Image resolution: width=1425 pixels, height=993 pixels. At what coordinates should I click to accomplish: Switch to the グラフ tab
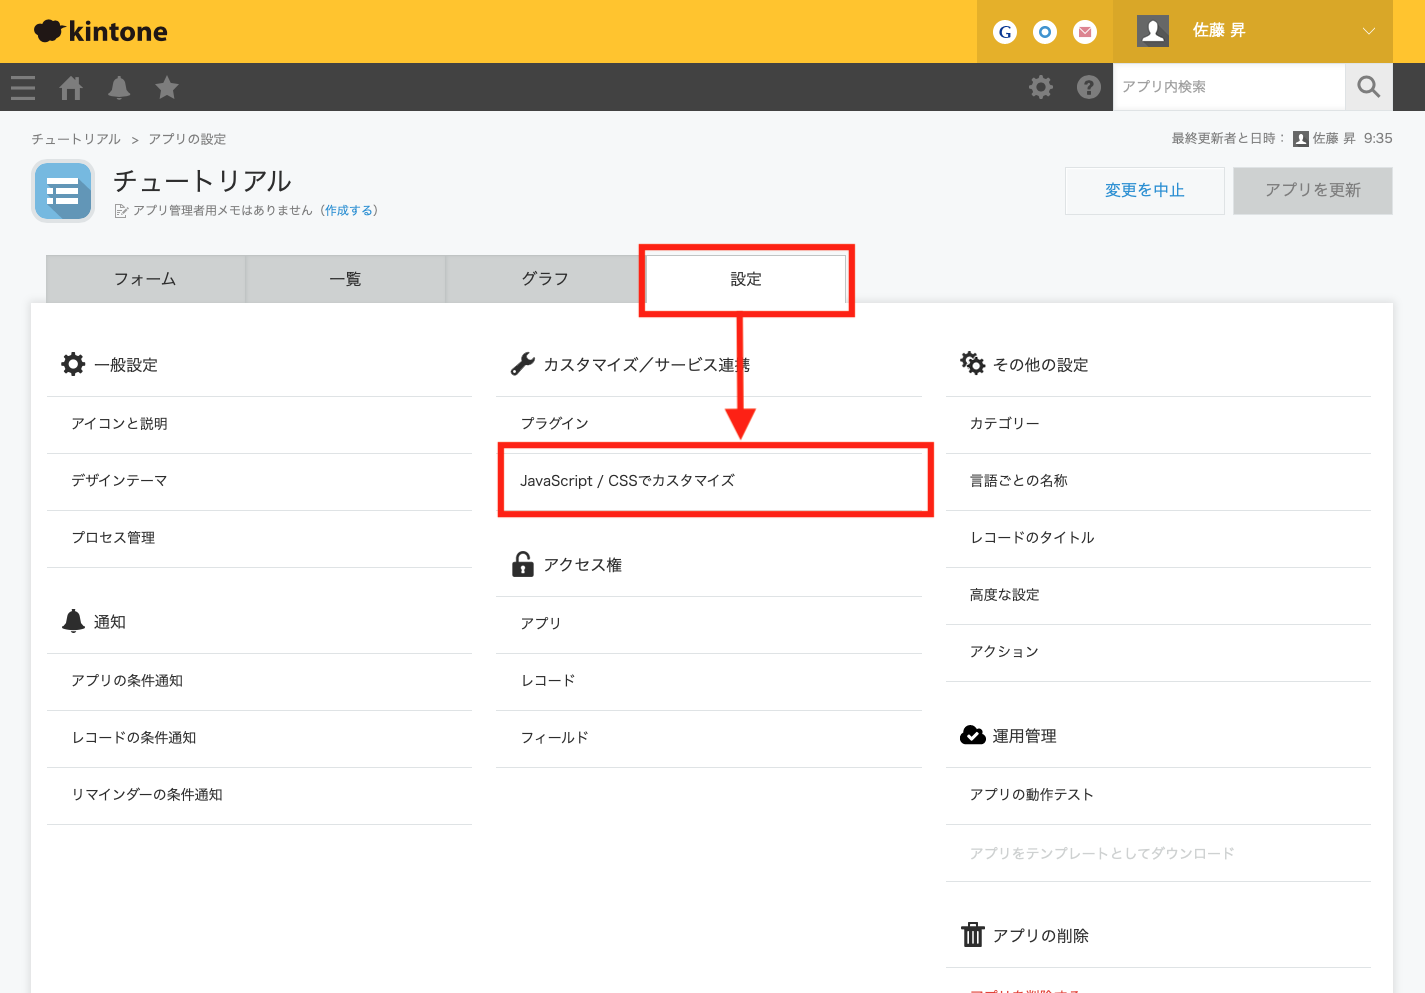coord(545,279)
